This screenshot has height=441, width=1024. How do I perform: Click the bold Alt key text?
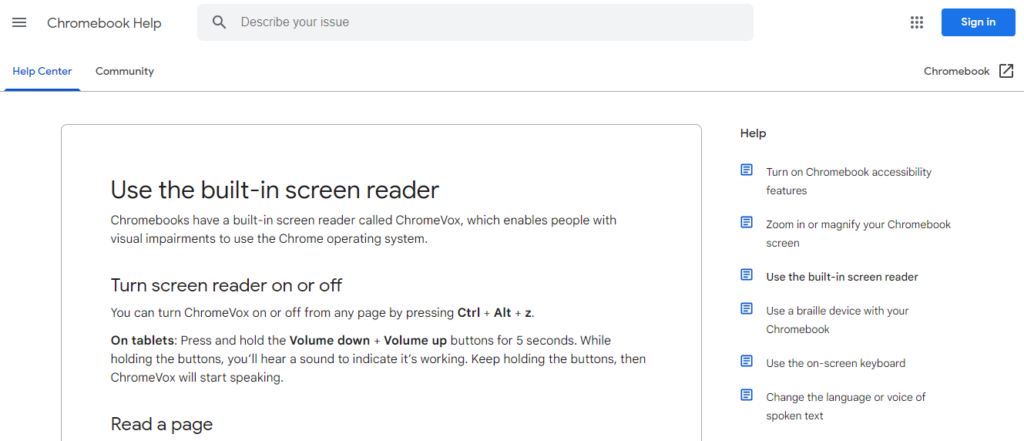pos(502,312)
